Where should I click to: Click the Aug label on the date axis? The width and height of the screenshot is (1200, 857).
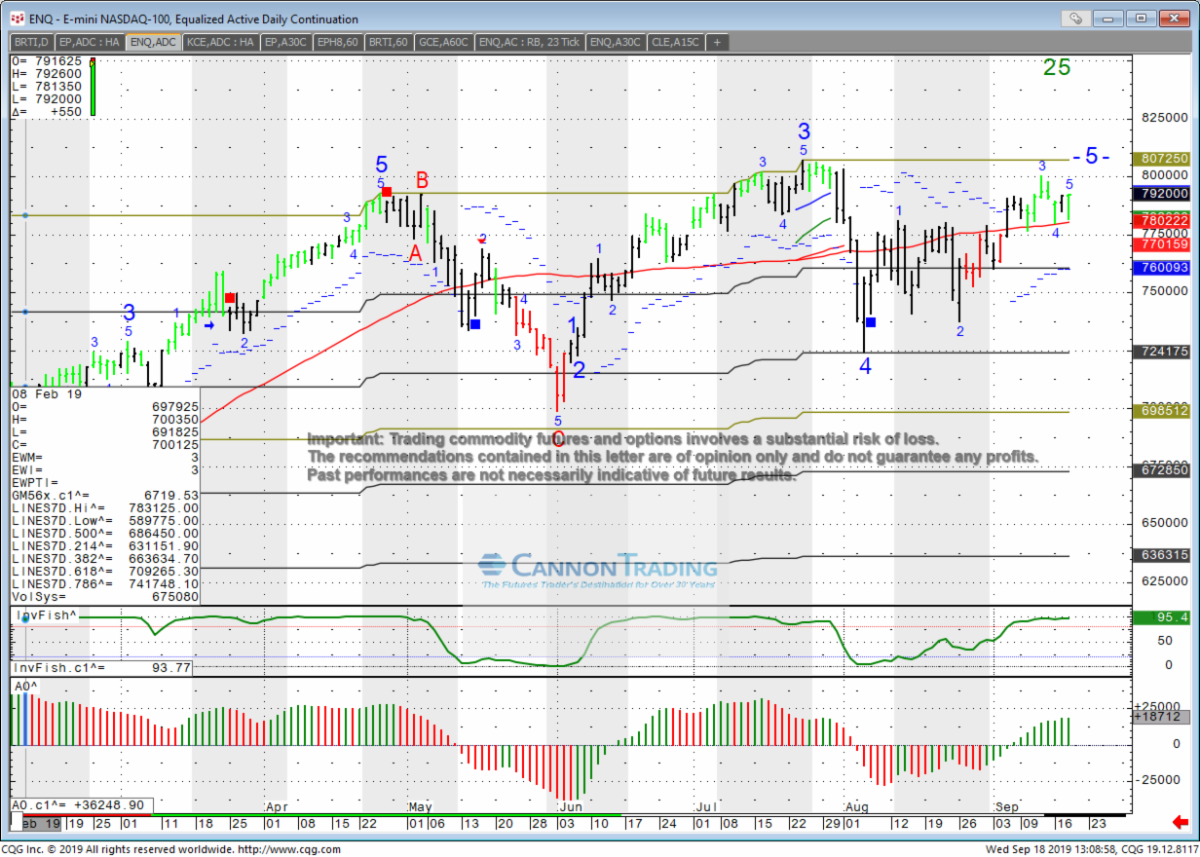click(858, 805)
